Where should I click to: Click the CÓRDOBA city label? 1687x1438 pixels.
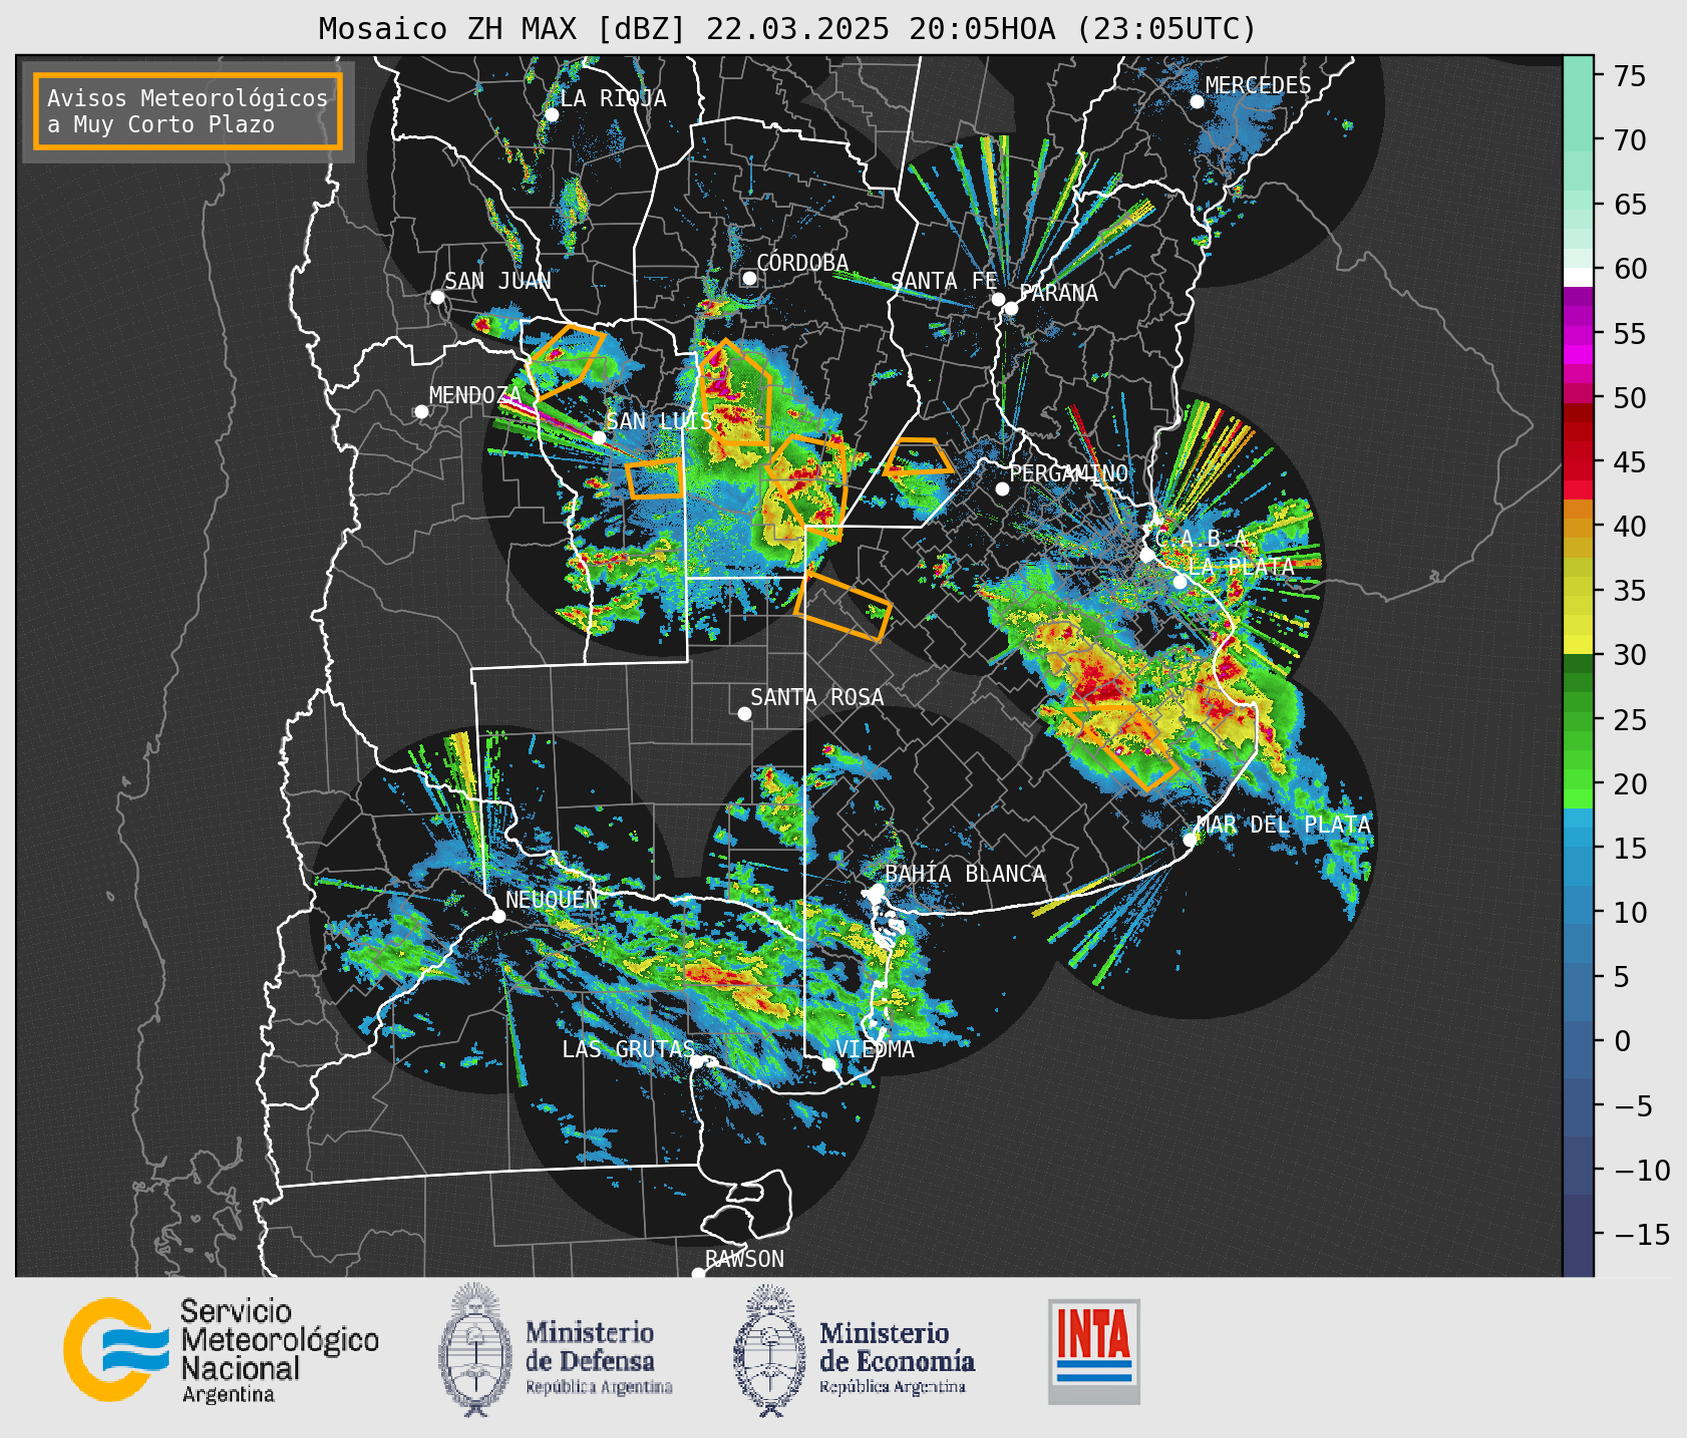pos(802,262)
